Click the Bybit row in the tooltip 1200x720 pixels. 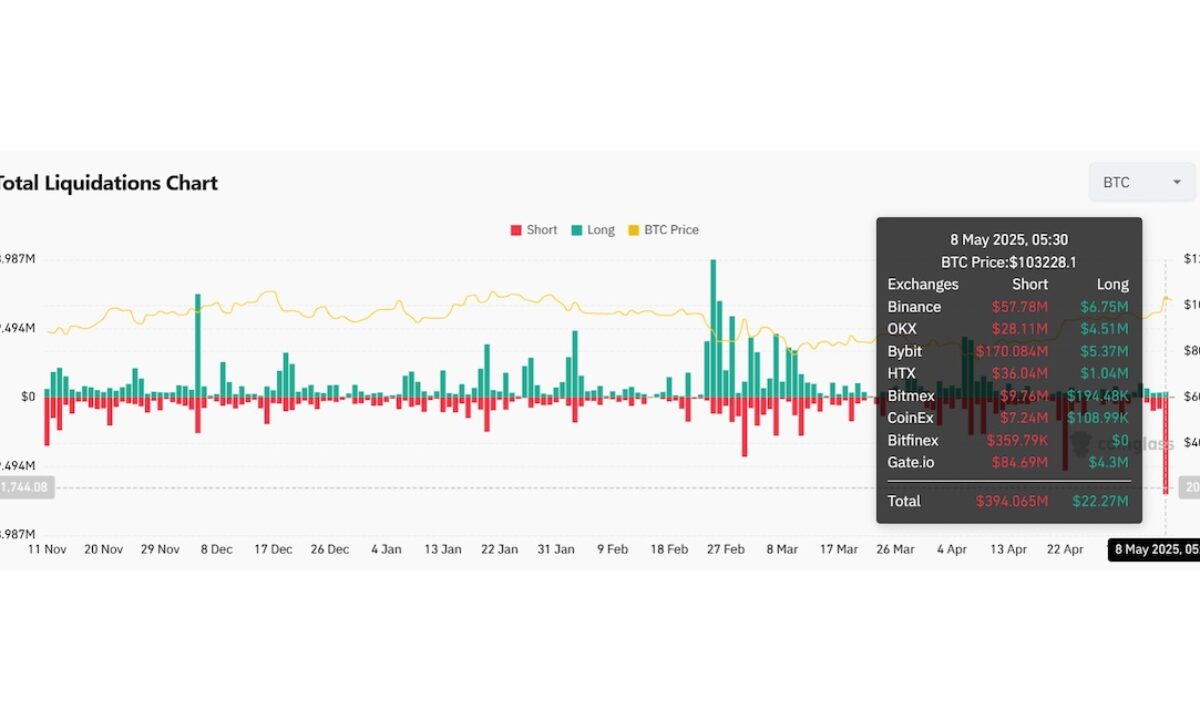[x=1008, y=351]
